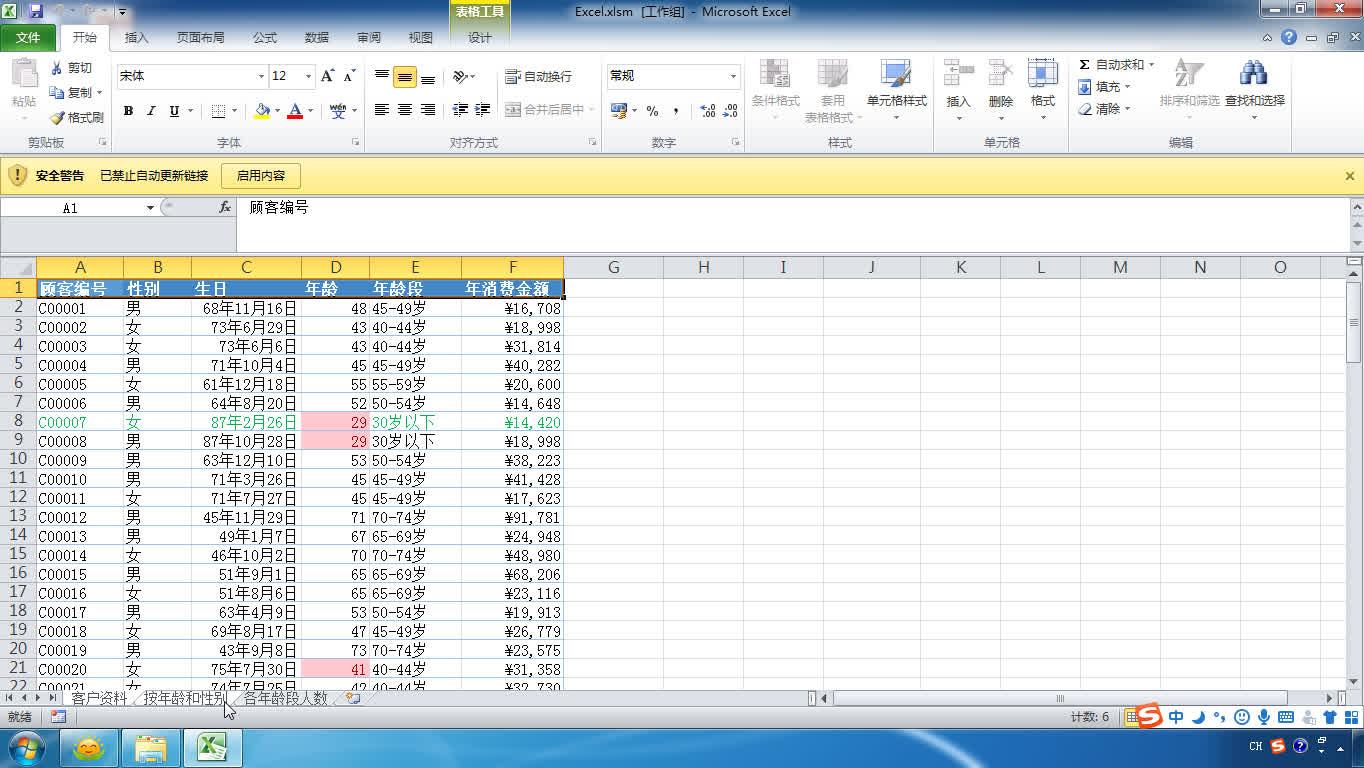This screenshot has height=768, width=1364.
Task: Click increase decimal places icon
Action: pos(707,111)
